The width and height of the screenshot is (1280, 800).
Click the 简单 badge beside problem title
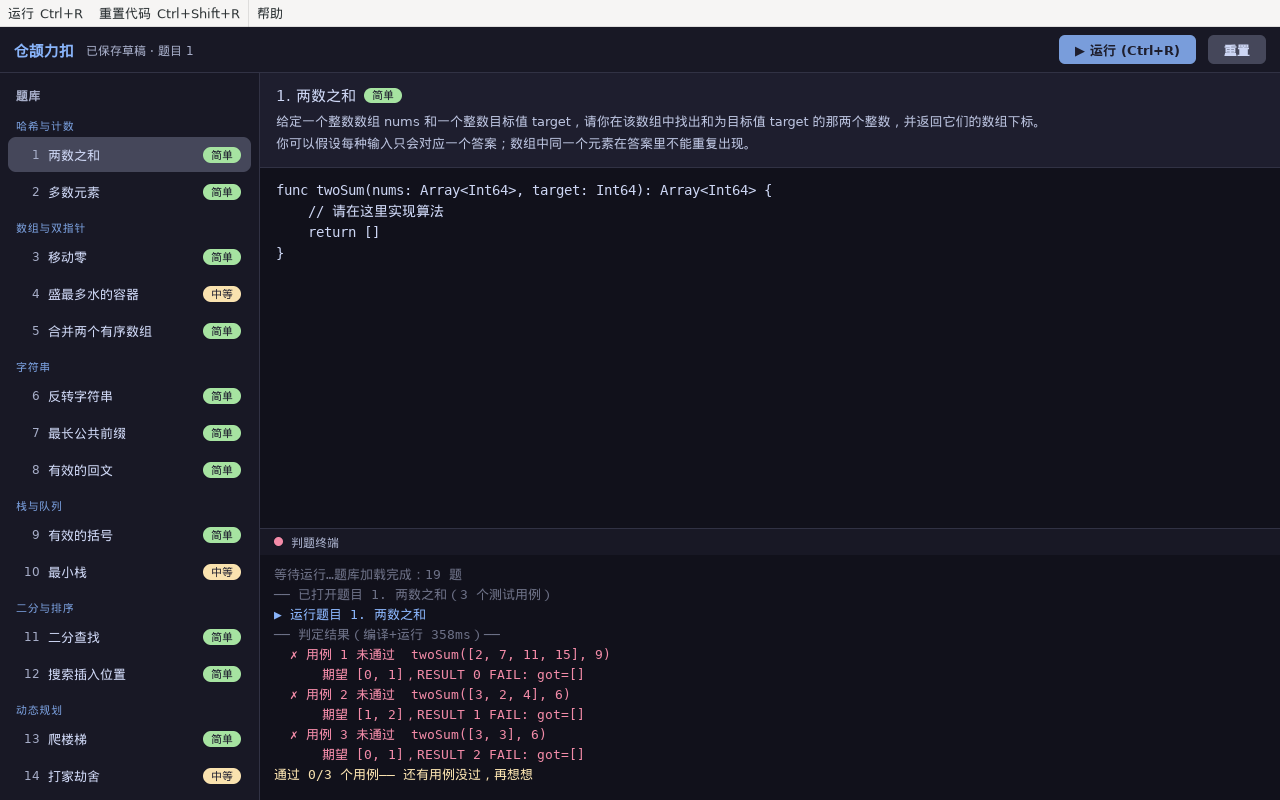[383, 96]
